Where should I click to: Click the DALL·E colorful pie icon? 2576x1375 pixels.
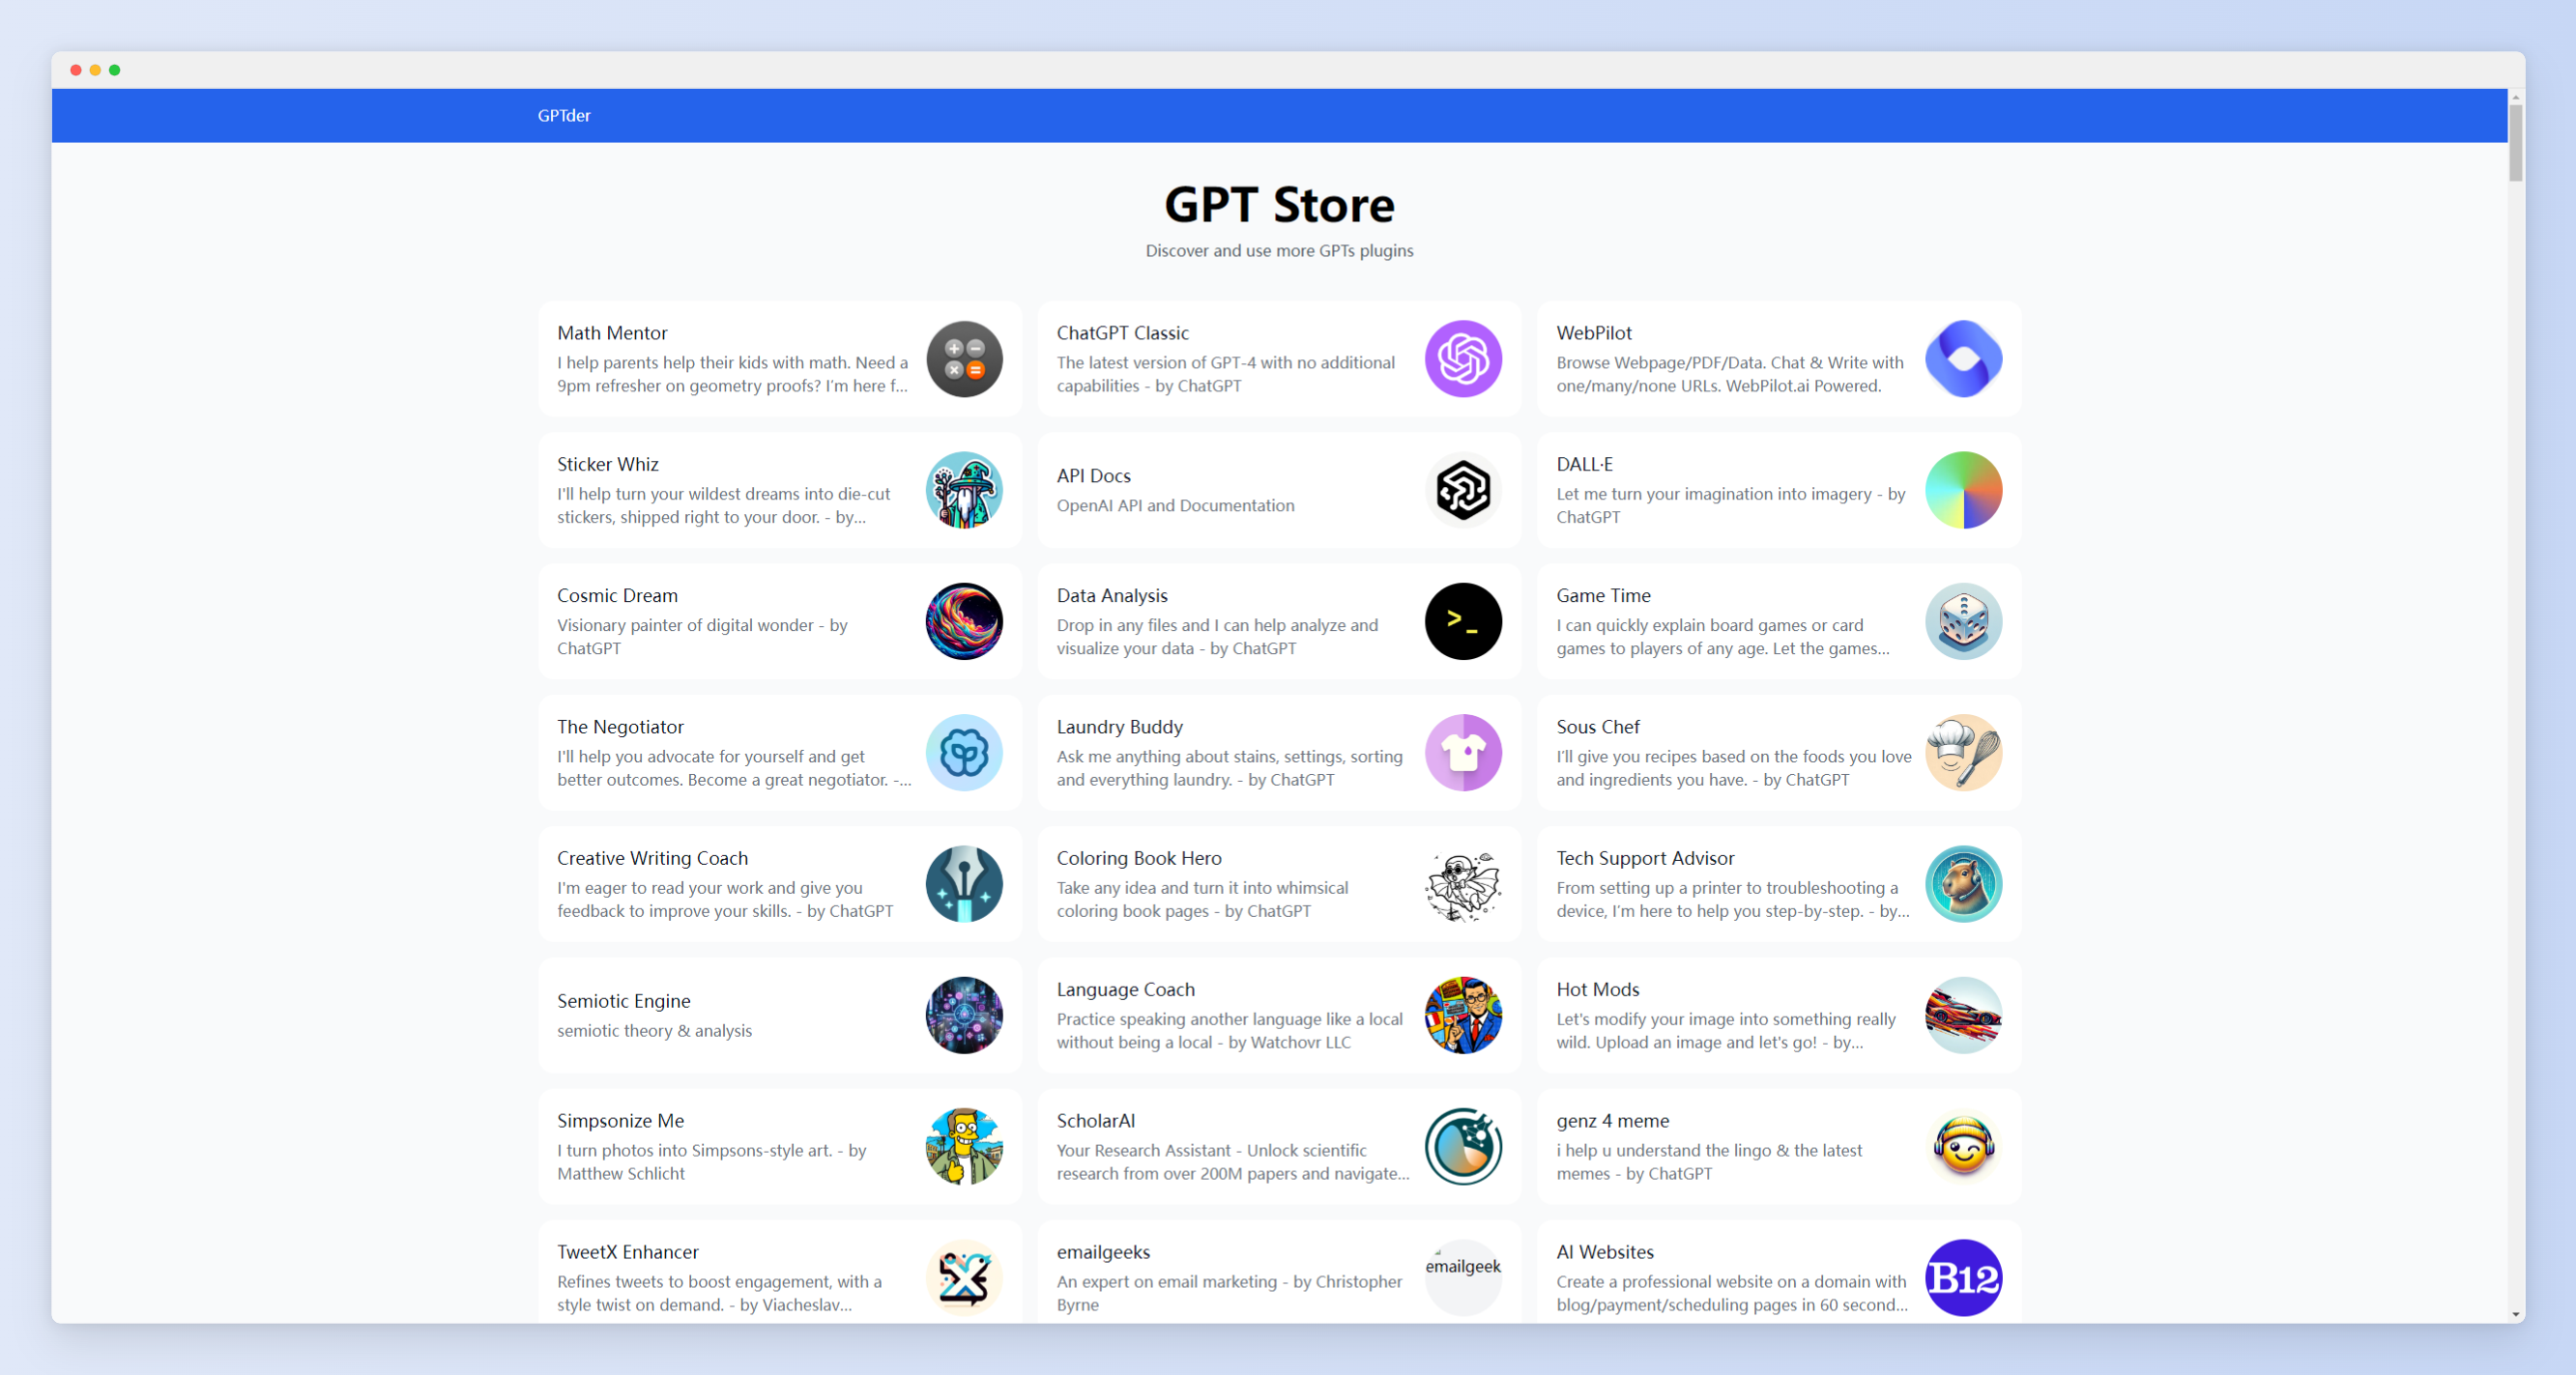1963,490
